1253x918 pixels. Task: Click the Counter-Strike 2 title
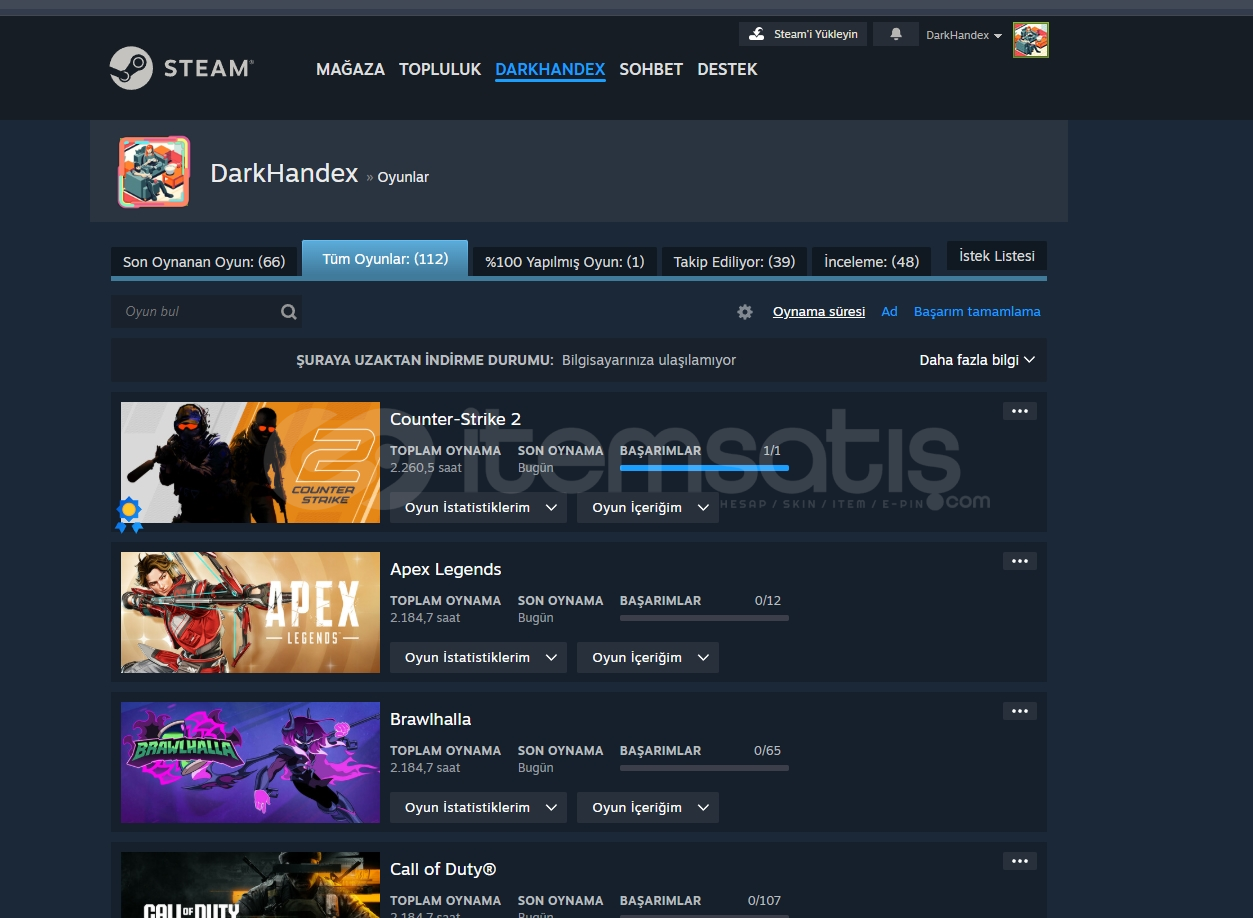[455, 419]
